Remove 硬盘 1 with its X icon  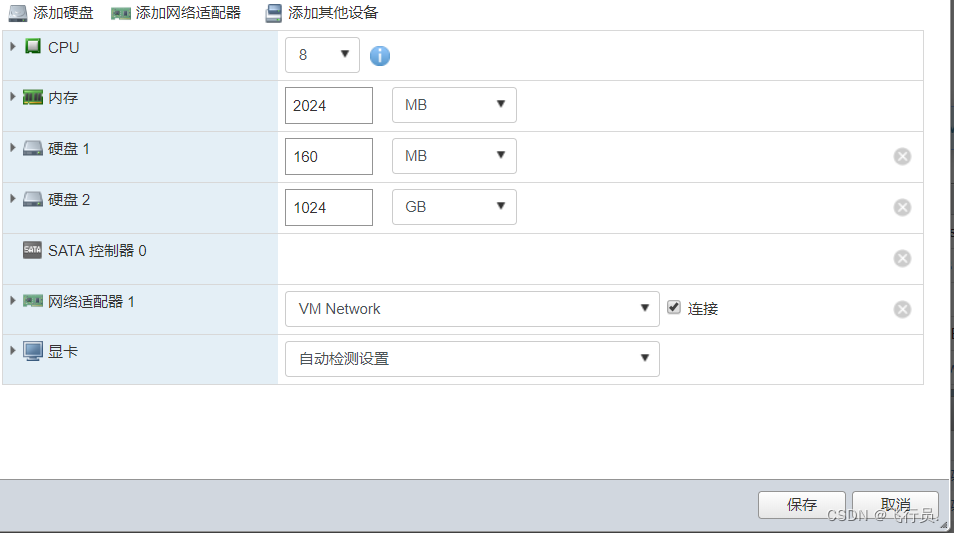pyautogui.click(x=902, y=156)
